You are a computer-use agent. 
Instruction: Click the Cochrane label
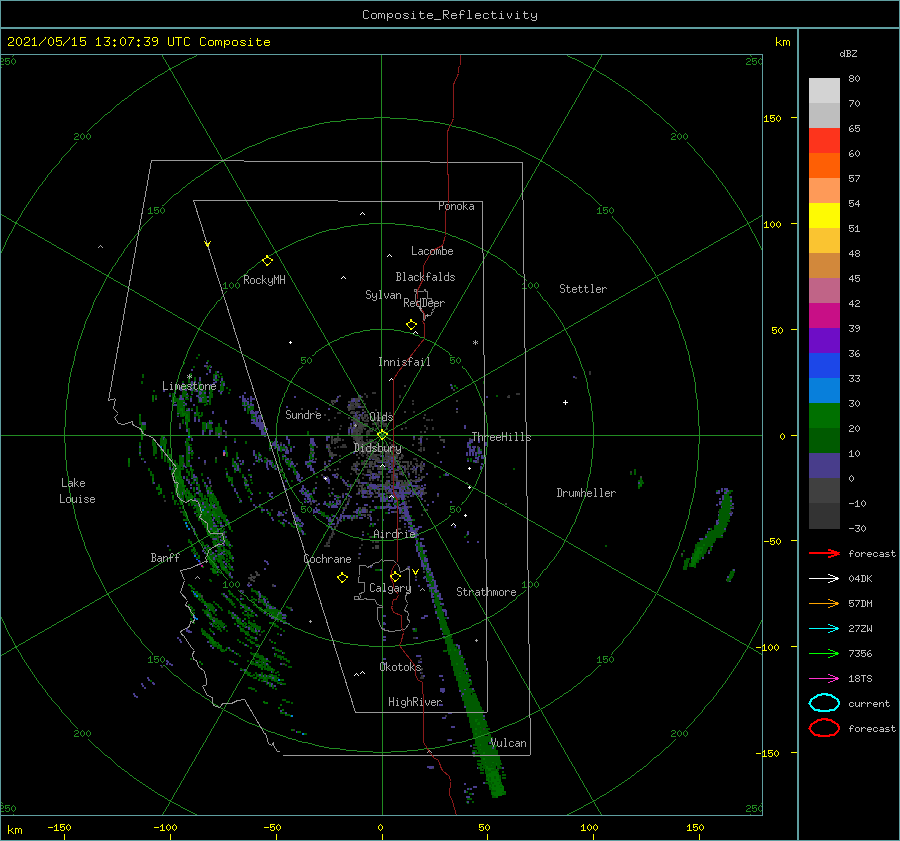tap(327, 559)
